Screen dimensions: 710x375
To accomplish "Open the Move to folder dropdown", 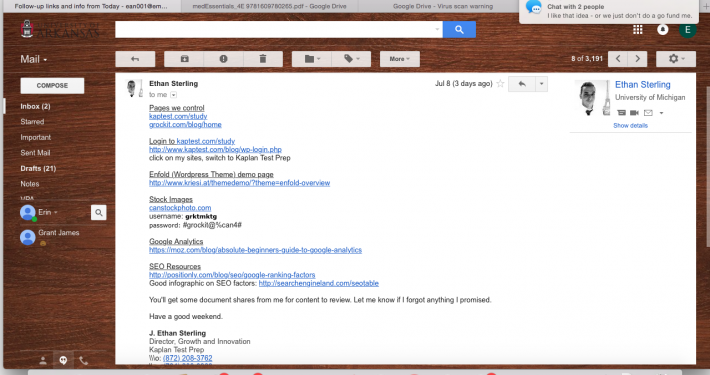I will (x=312, y=59).
